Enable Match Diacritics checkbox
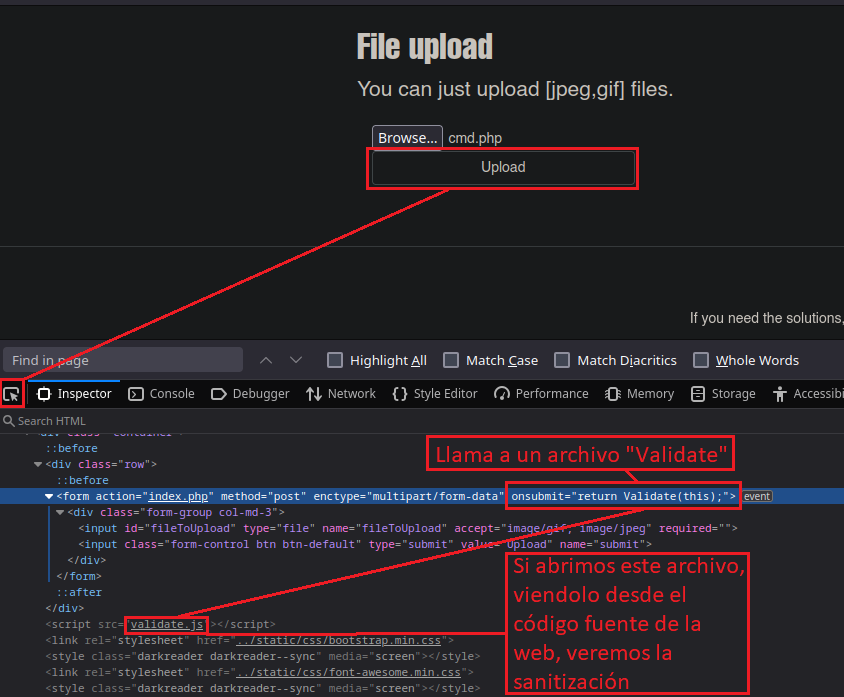Image resolution: width=844 pixels, height=697 pixels. [562, 360]
